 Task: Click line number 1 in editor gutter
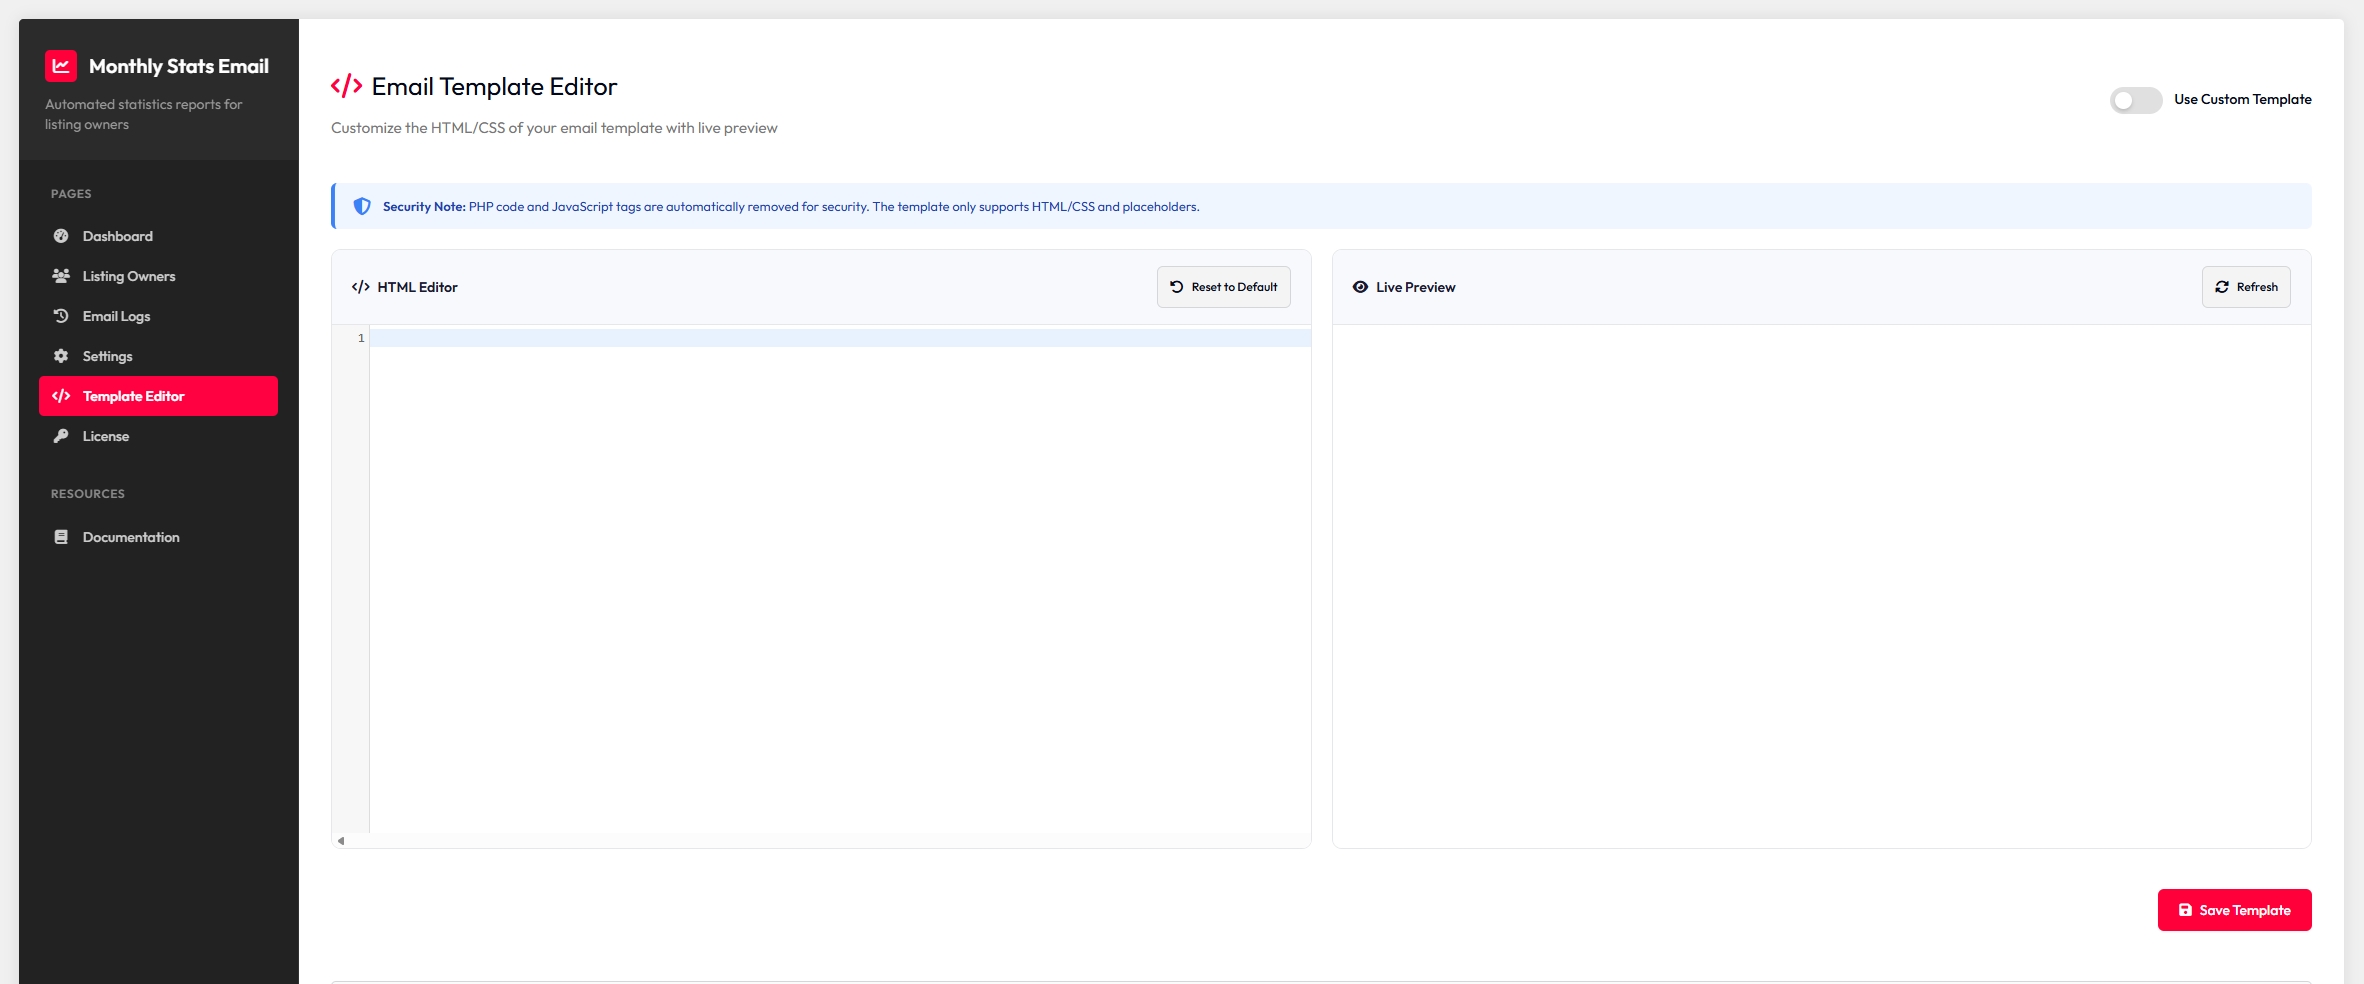pos(361,338)
